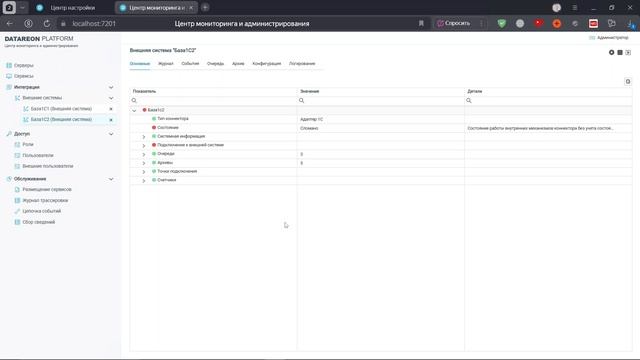Click the Роли item icon
This screenshot has height=360, width=640.
[17, 144]
